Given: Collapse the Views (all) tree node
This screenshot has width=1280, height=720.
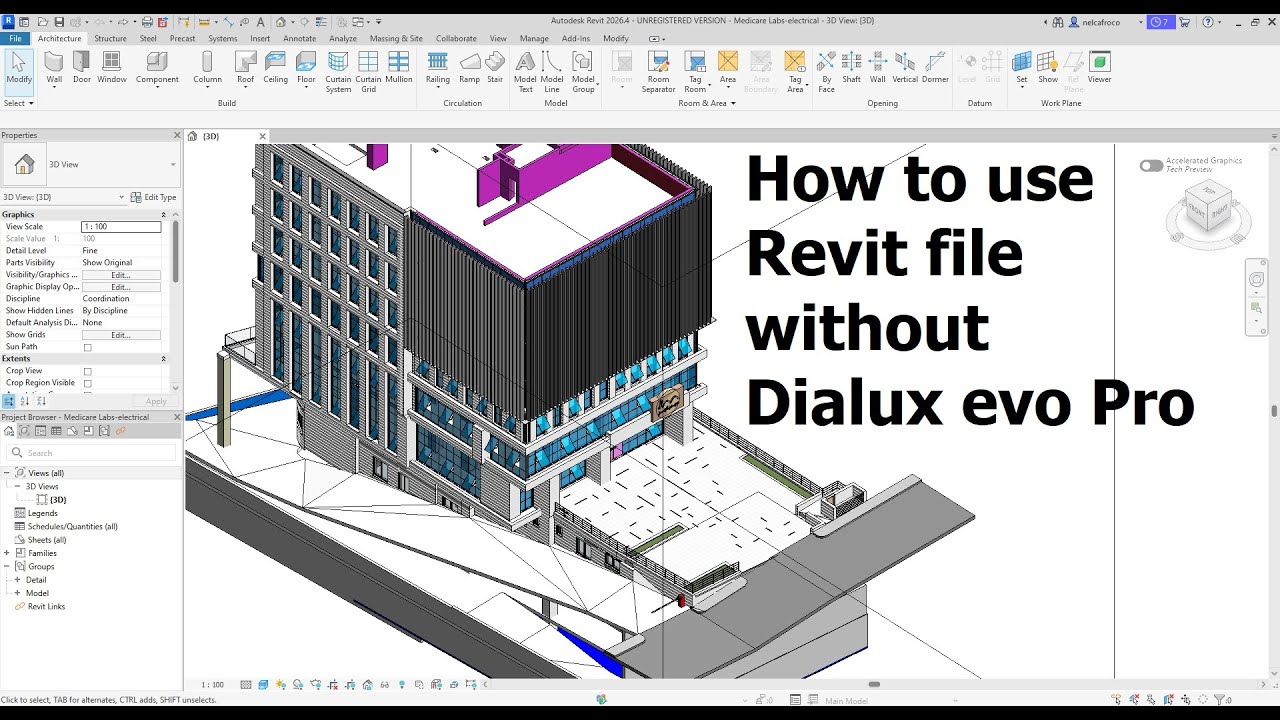Looking at the screenshot, I should [7, 473].
